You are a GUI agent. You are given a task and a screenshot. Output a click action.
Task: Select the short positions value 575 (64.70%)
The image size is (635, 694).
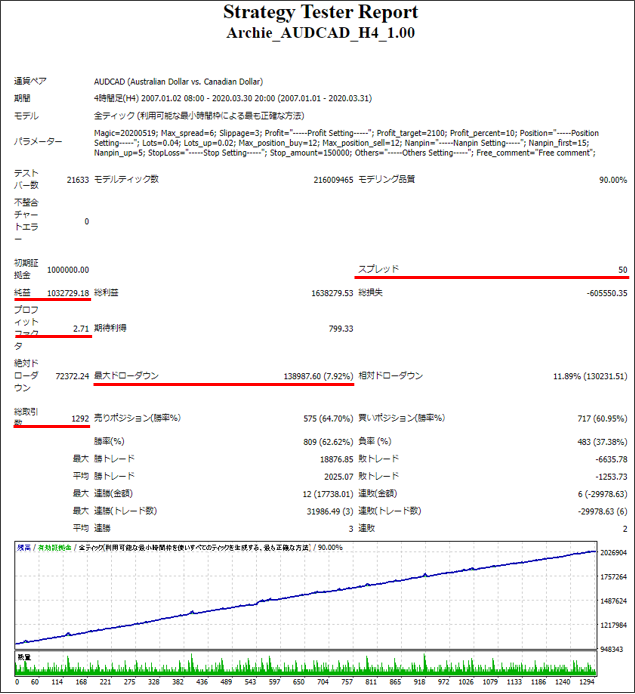(328, 419)
